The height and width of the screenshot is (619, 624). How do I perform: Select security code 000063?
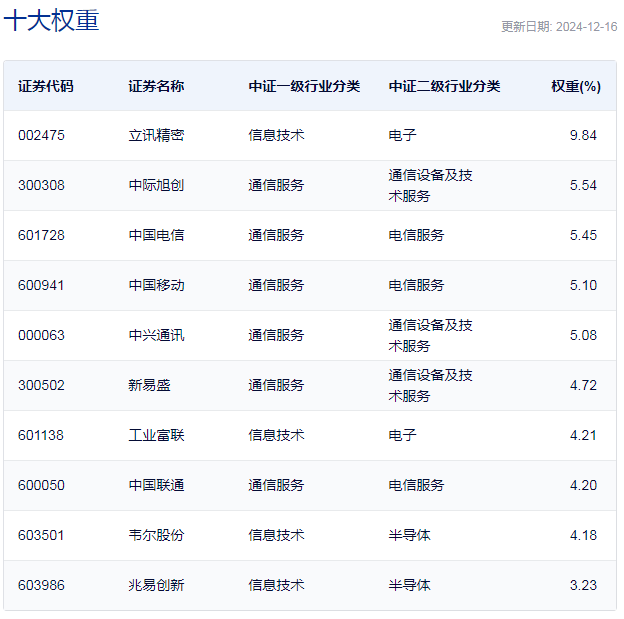41,335
